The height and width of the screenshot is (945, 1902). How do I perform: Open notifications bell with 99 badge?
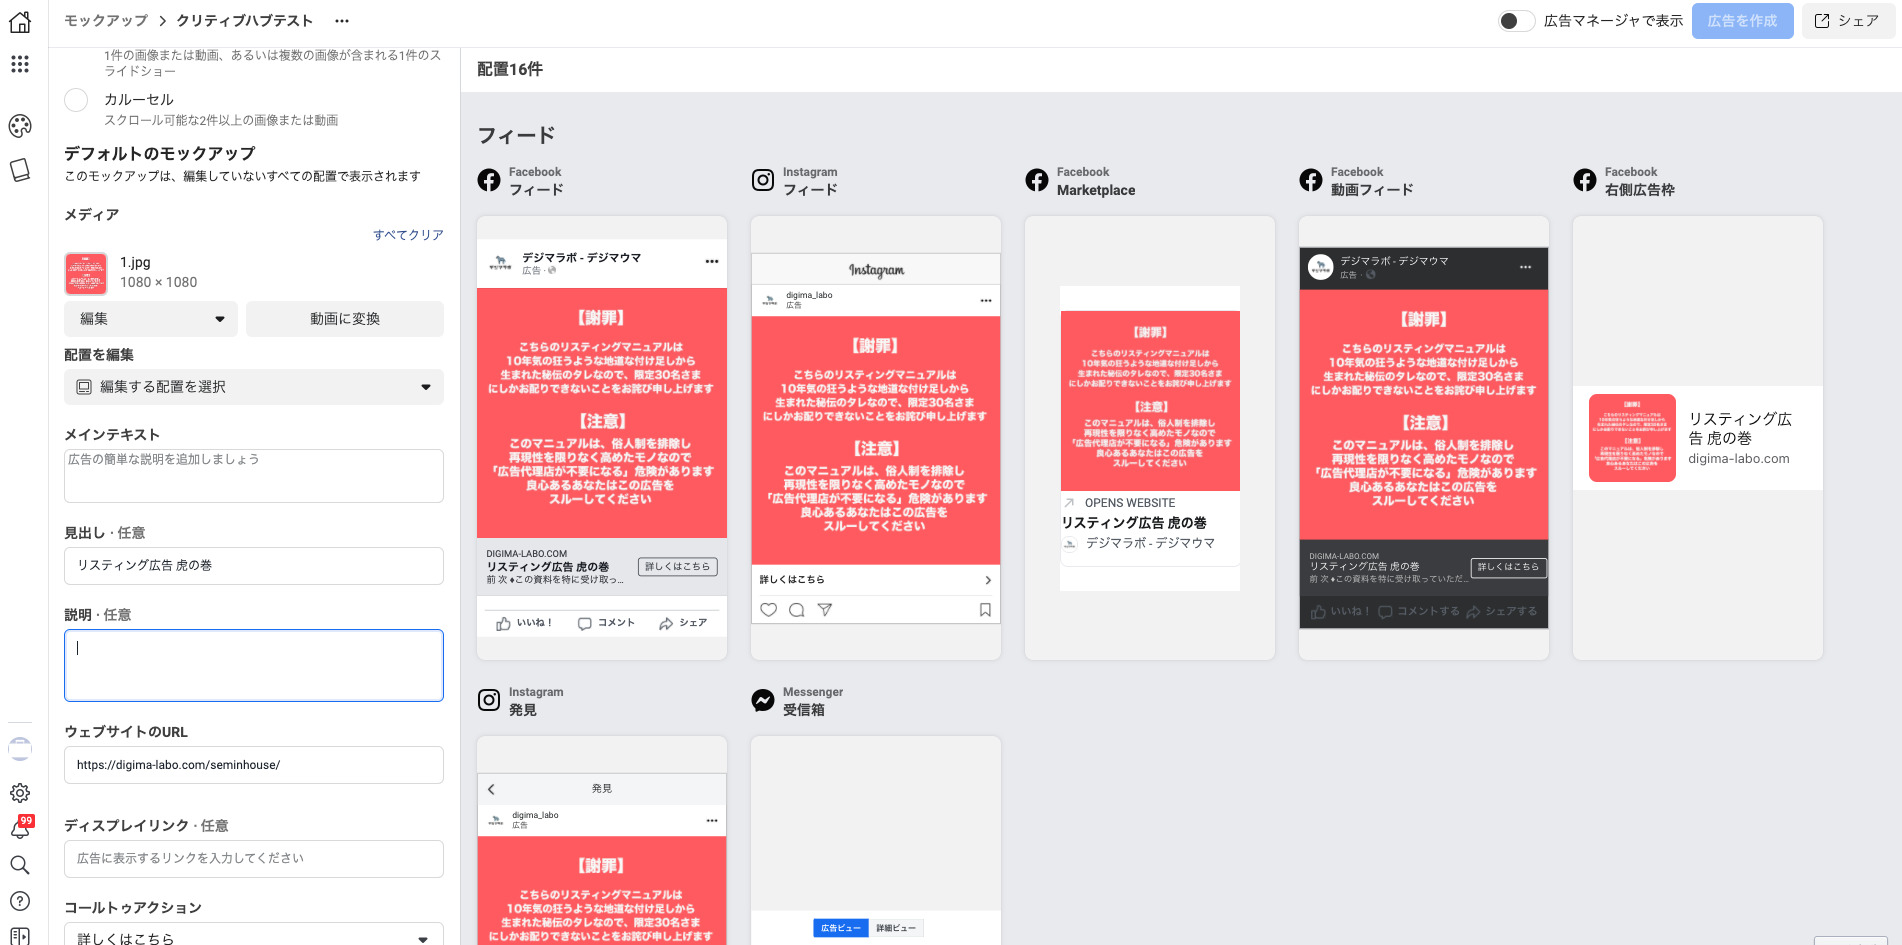point(20,829)
